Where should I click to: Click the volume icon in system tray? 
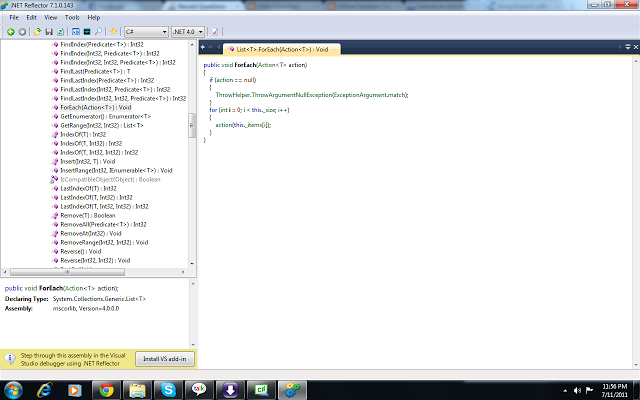click(577, 390)
